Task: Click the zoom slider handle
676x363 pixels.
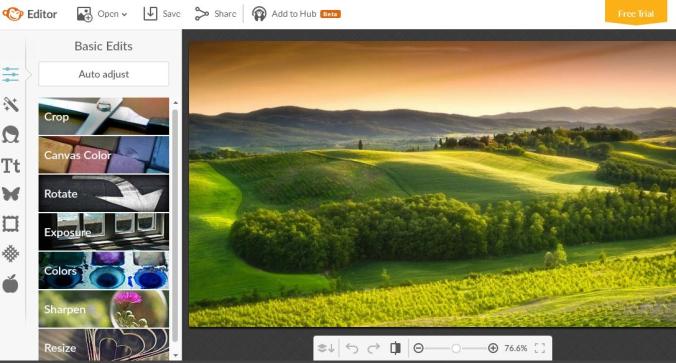Action: tap(456, 348)
